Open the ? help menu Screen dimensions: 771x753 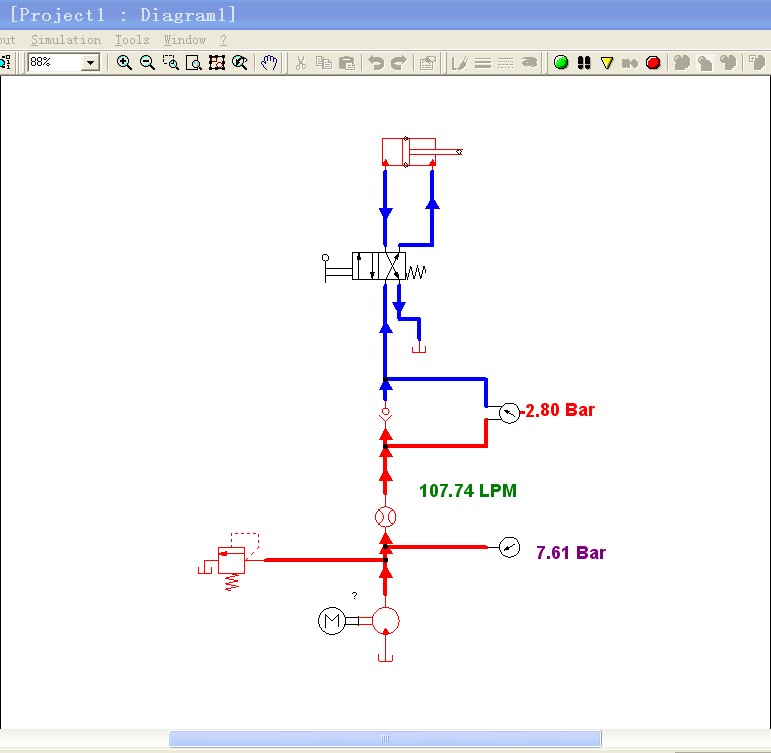click(223, 40)
